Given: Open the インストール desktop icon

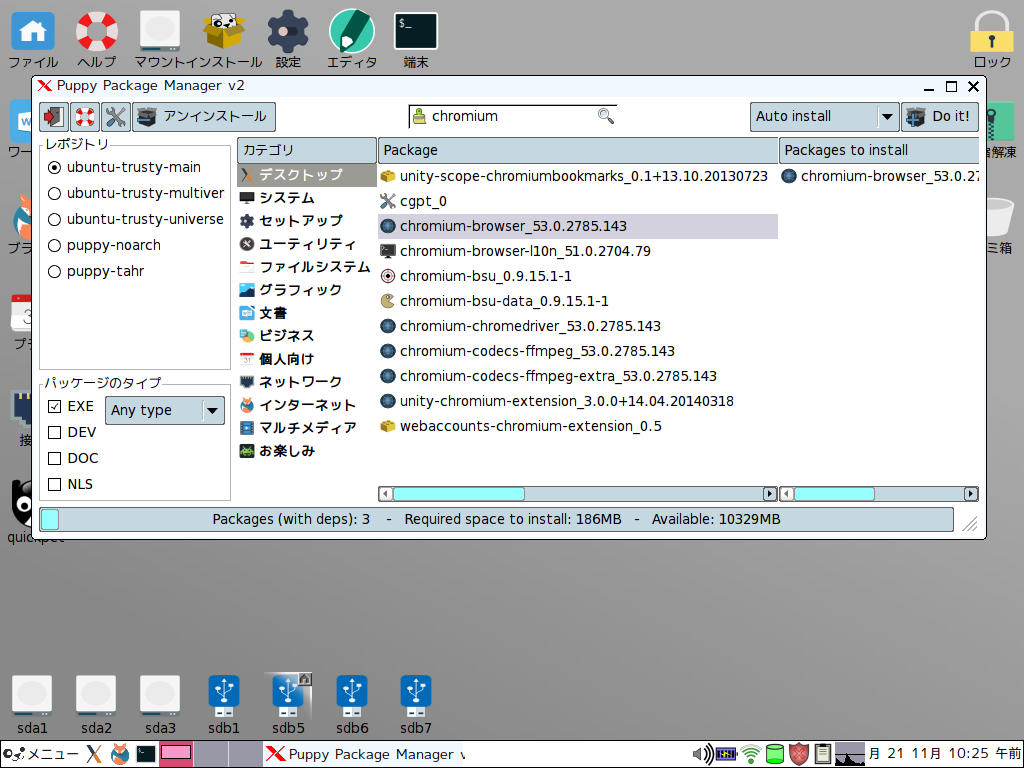Looking at the screenshot, I should click(223, 40).
